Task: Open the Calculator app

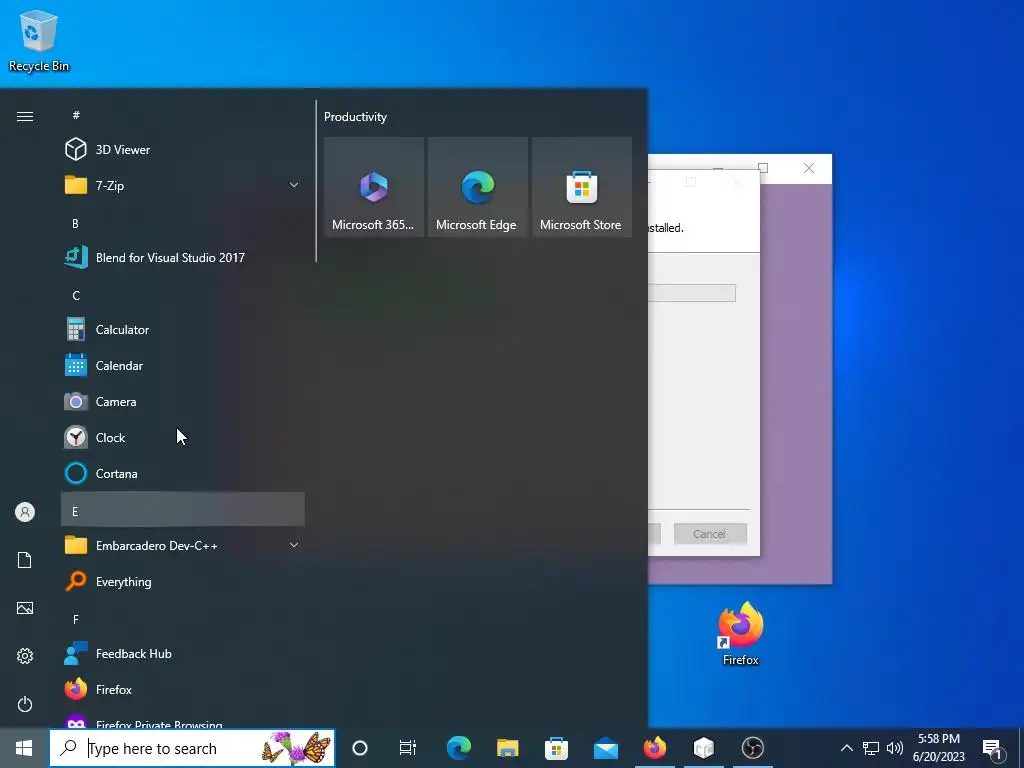Action: 183,329
